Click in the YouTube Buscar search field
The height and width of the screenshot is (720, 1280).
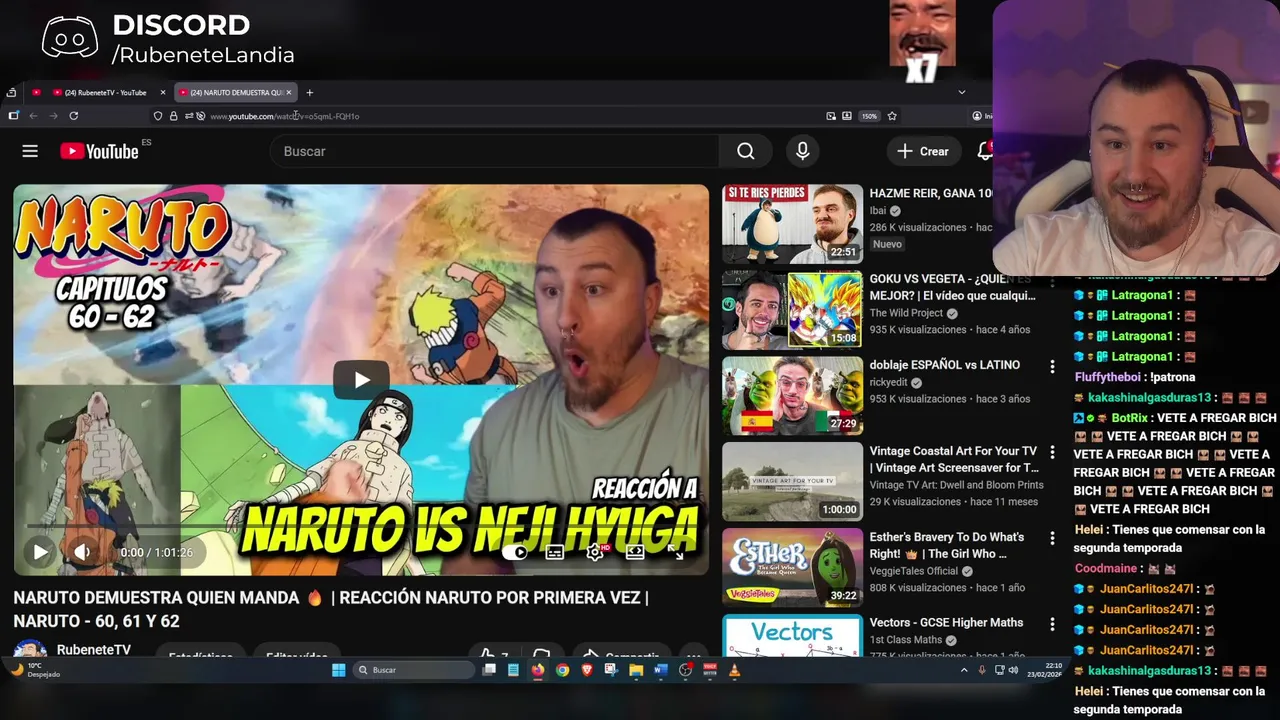tap(494, 151)
